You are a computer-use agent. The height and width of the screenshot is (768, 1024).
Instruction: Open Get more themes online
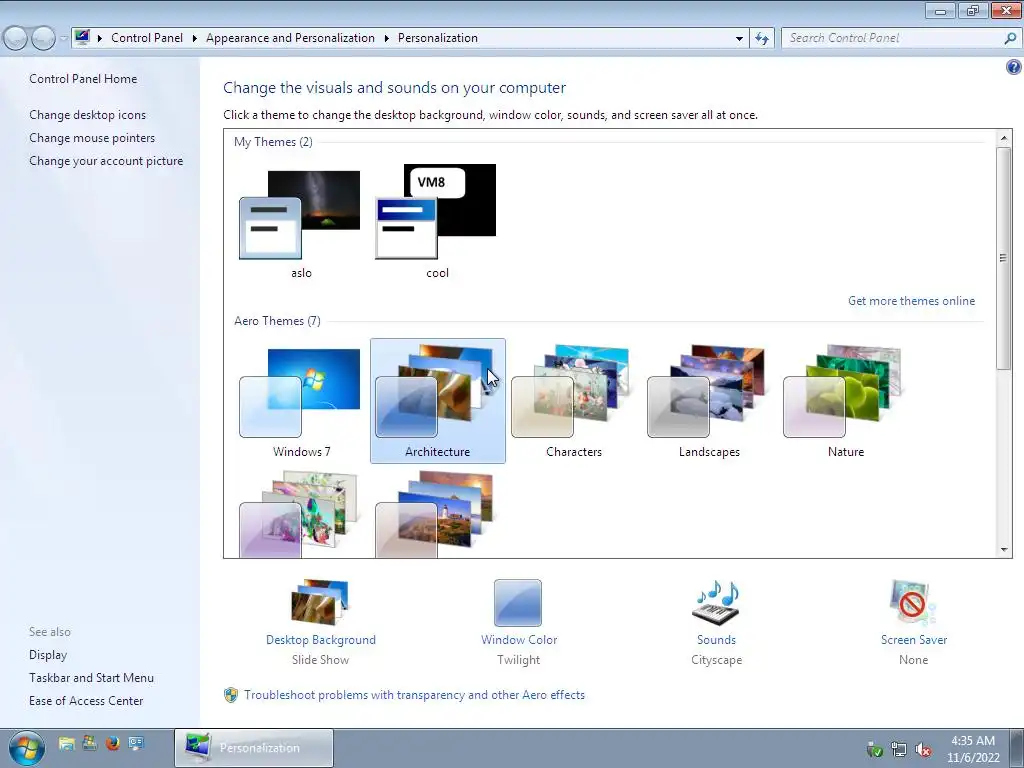click(x=911, y=301)
